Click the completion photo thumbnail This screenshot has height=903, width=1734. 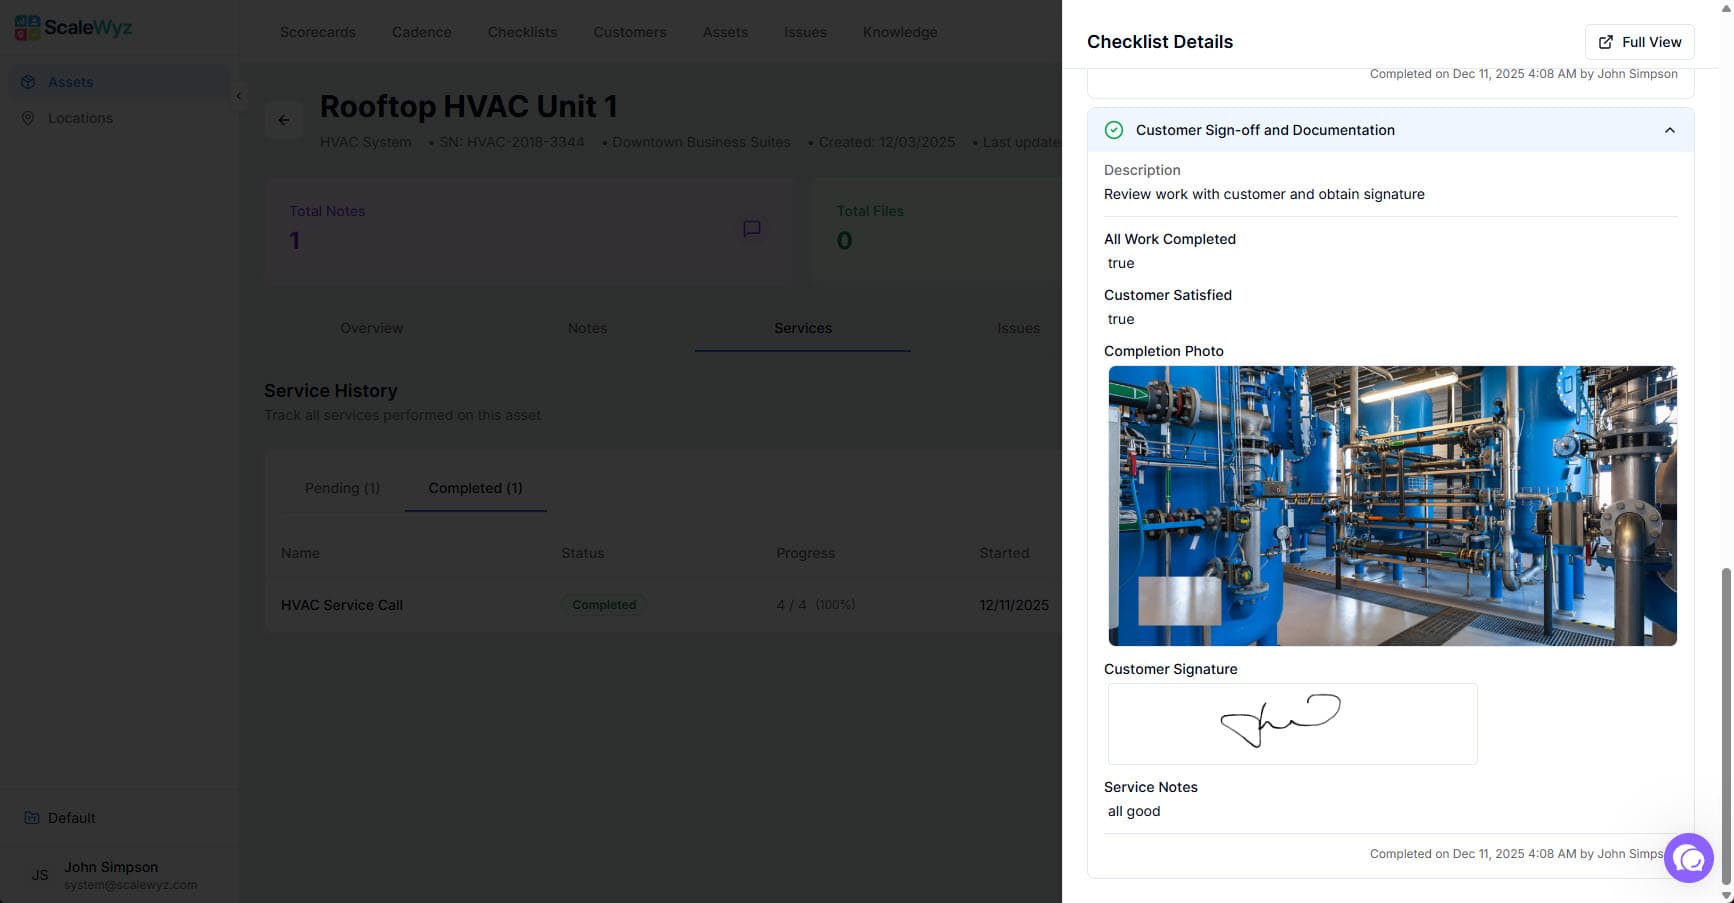1391,505
